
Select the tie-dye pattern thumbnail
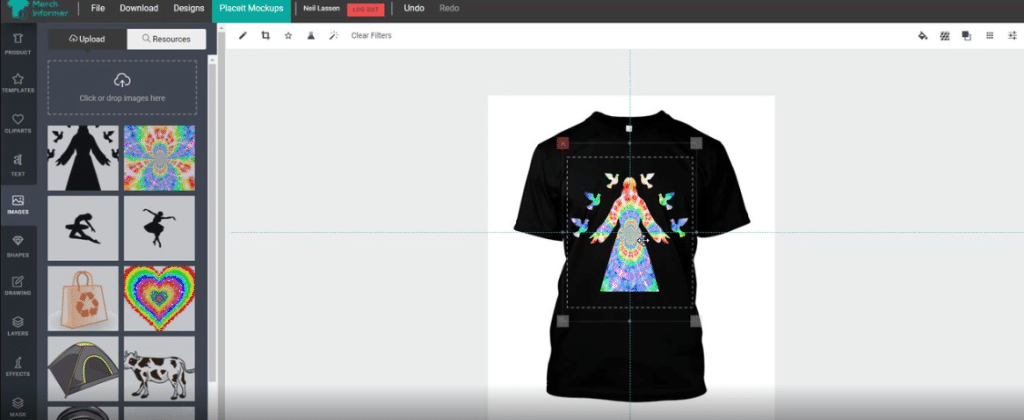click(159, 158)
